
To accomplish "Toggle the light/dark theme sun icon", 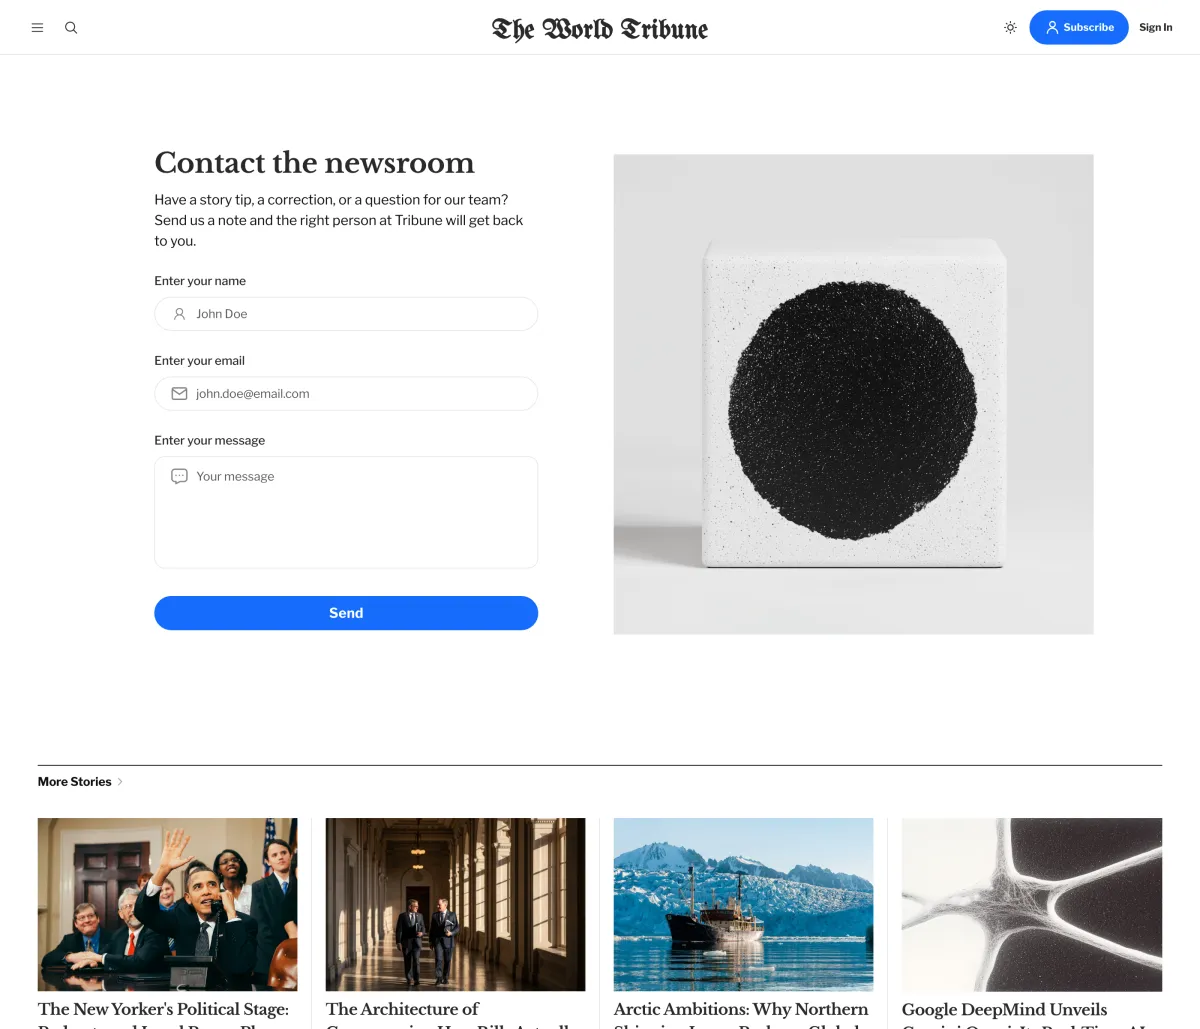I will click(x=1010, y=28).
